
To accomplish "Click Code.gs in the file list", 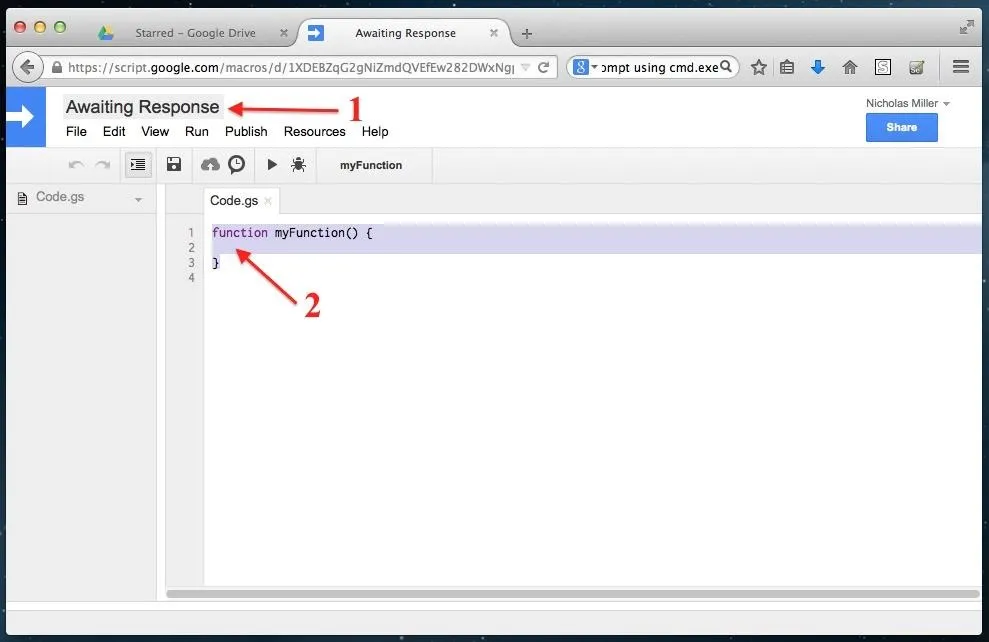I will click(60, 197).
